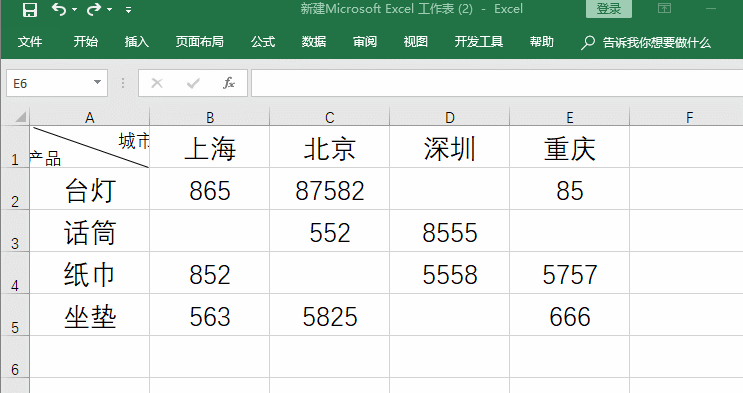
Task: Click the Cancel (X) formula bar icon
Action: coord(157,83)
